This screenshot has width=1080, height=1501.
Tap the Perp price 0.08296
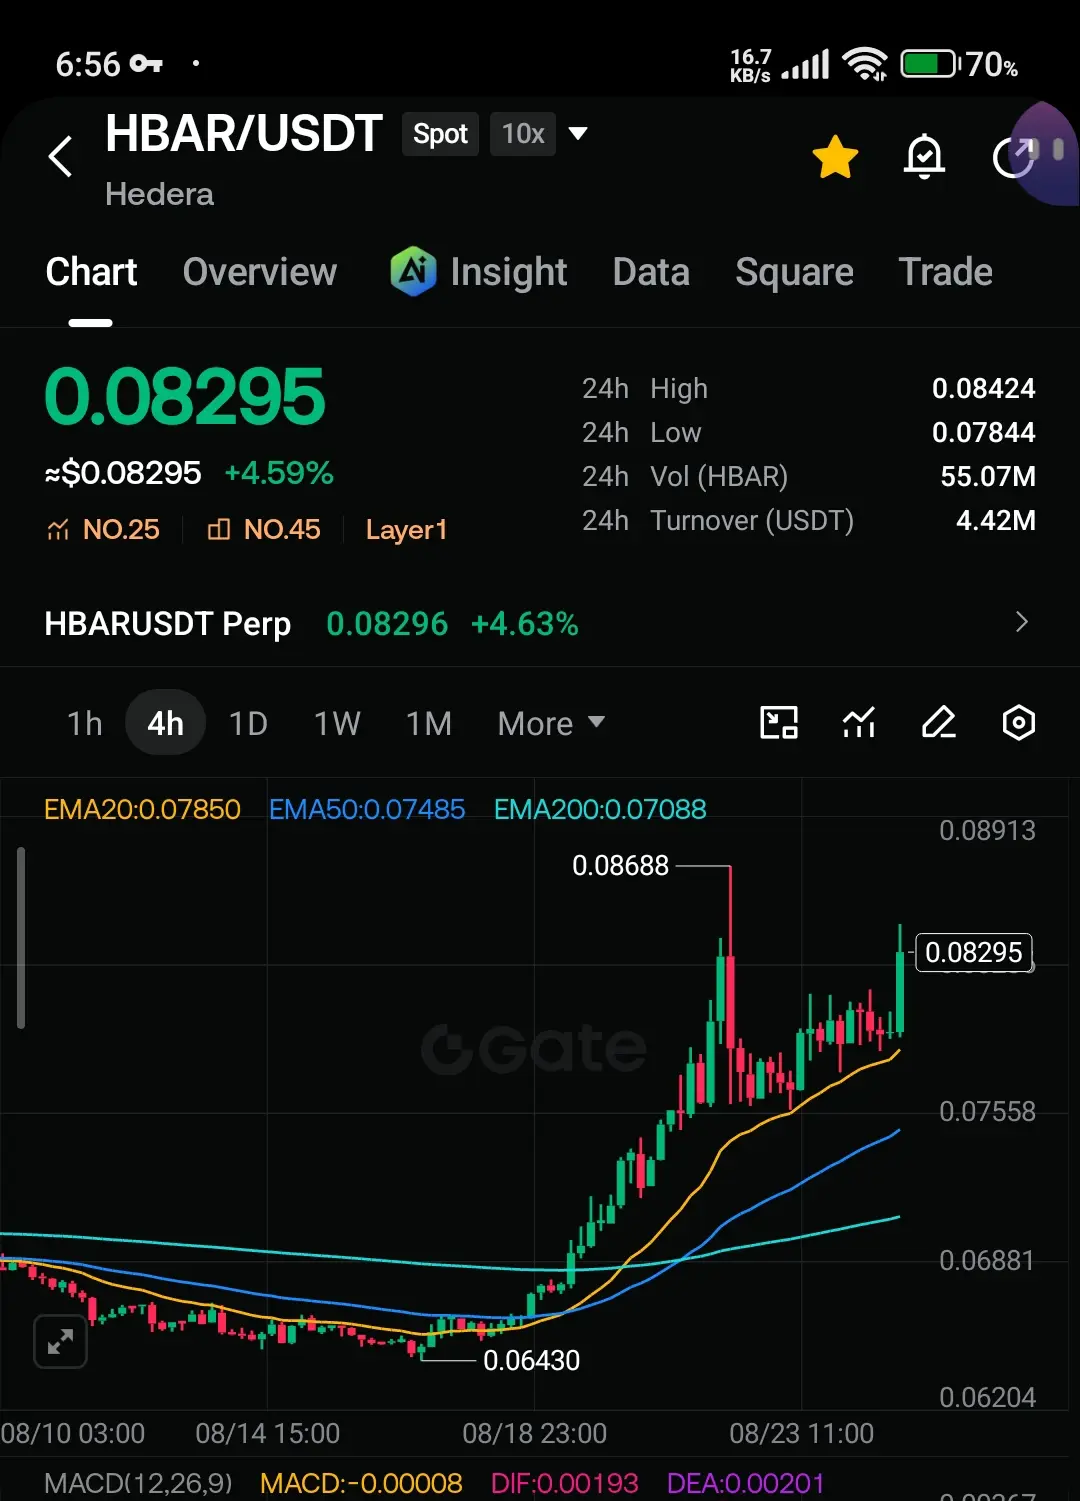coord(387,624)
